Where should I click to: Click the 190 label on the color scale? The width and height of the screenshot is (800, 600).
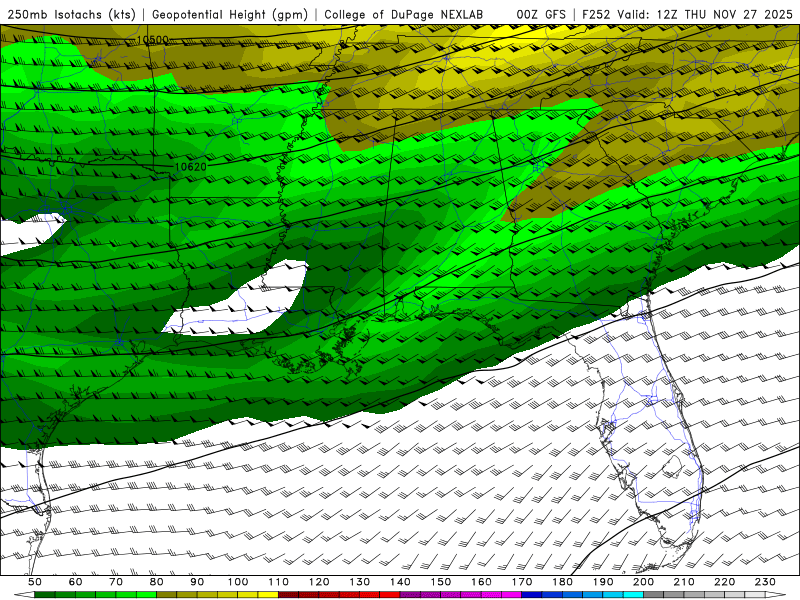[x=603, y=582]
